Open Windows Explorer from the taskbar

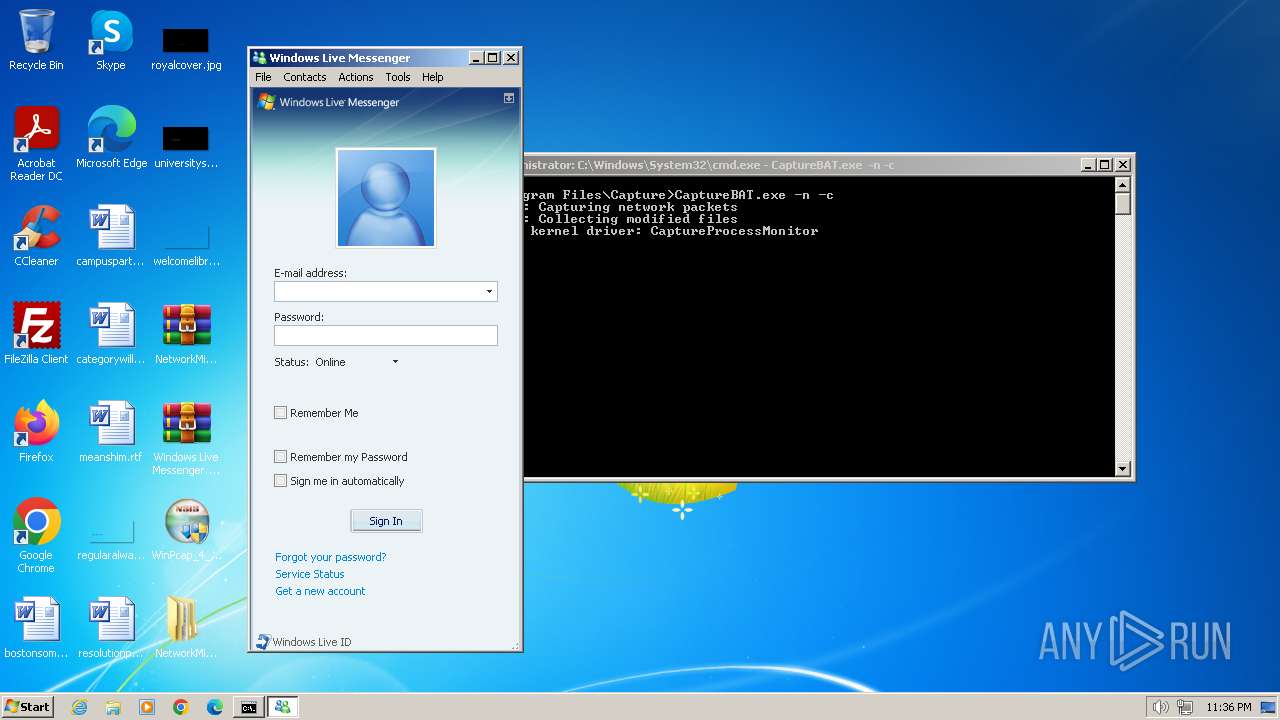pos(113,707)
